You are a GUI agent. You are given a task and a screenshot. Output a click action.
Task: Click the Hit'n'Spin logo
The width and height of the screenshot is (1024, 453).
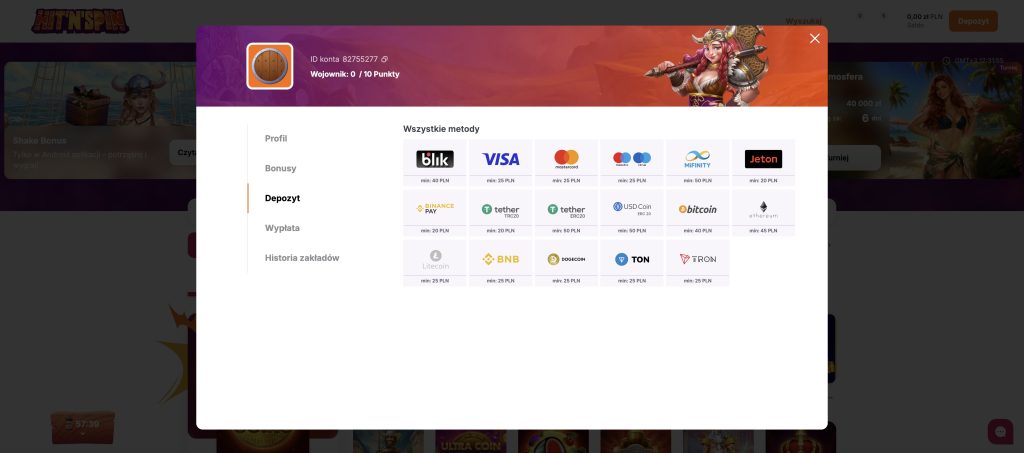click(x=80, y=21)
